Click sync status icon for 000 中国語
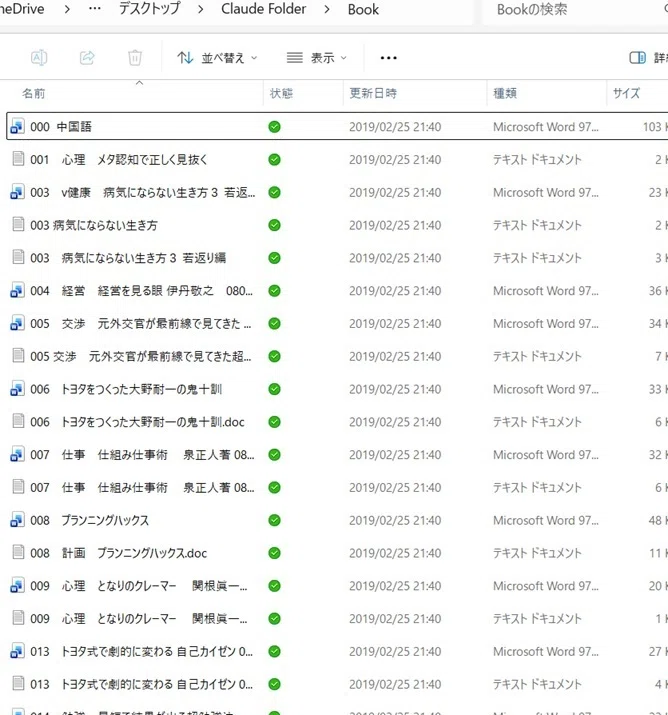This screenshot has width=668, height=715. coord(274,127)
